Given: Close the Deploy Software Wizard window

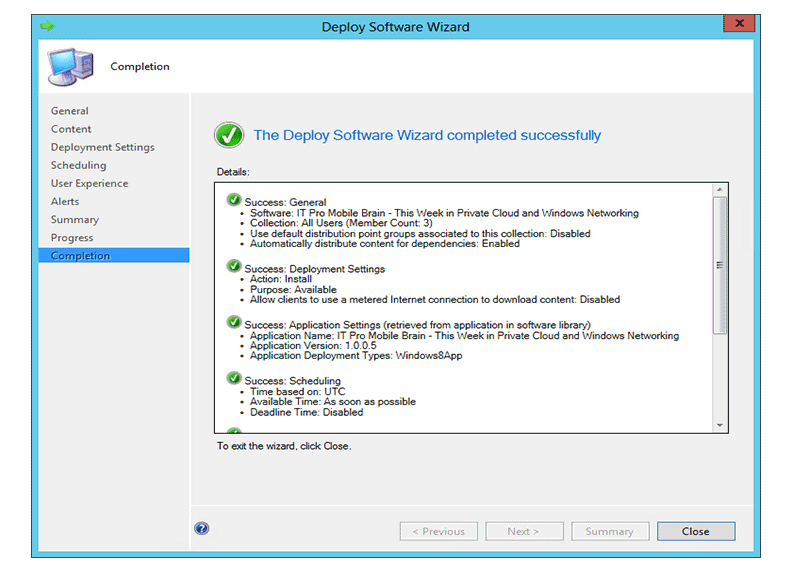Looking at the screenshot, I should pyautogui.click(x=739, y=23).
